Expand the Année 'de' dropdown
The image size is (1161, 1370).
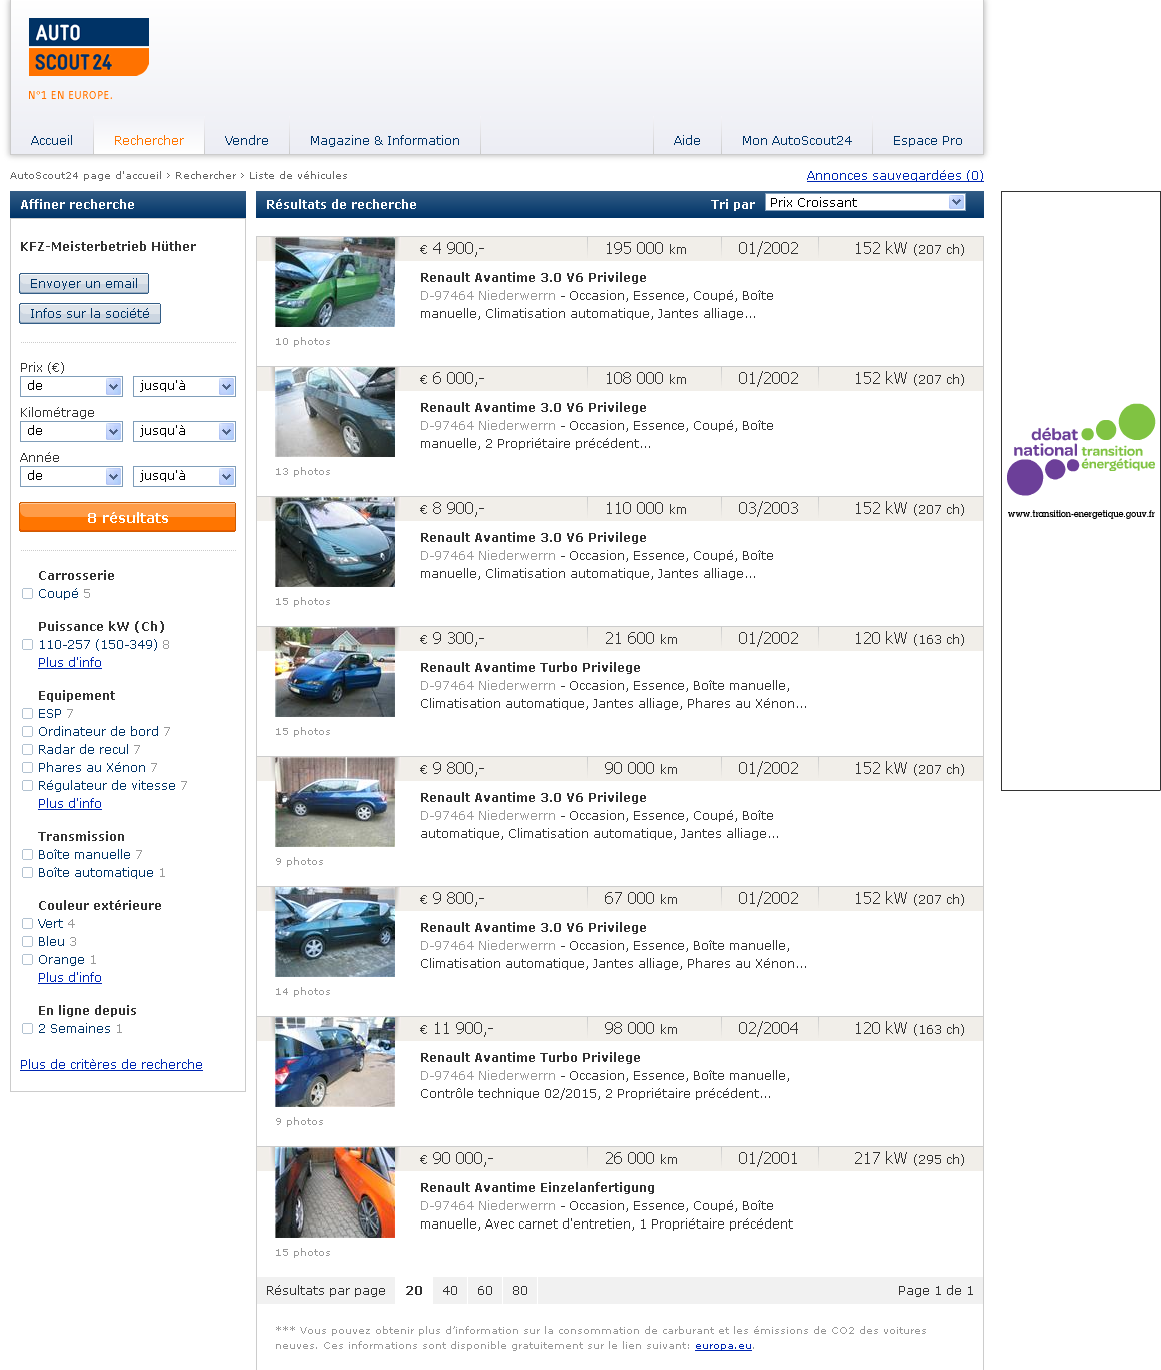coord(70,477)
